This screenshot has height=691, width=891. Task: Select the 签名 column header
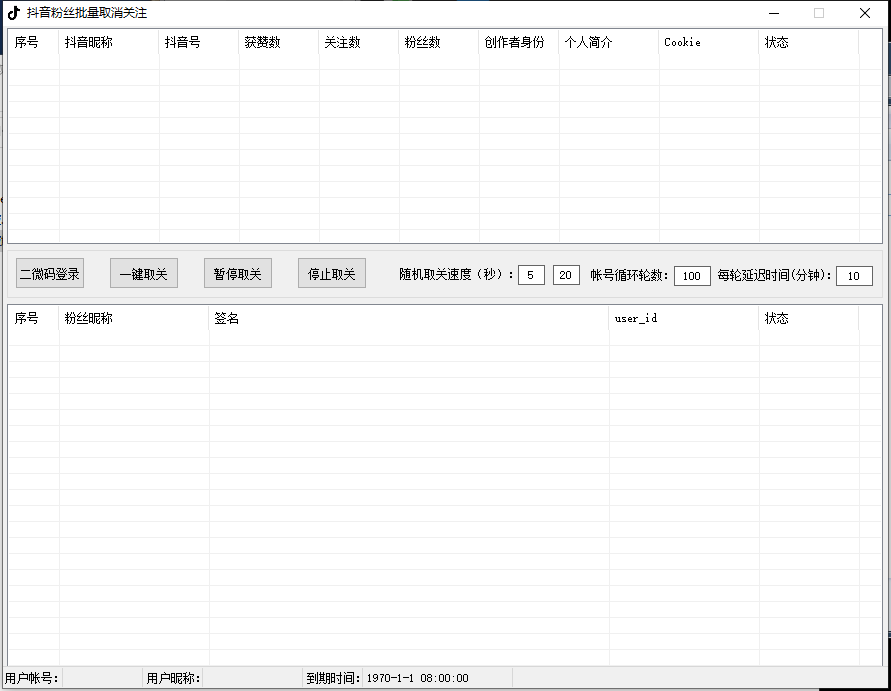tap(409, 318)
